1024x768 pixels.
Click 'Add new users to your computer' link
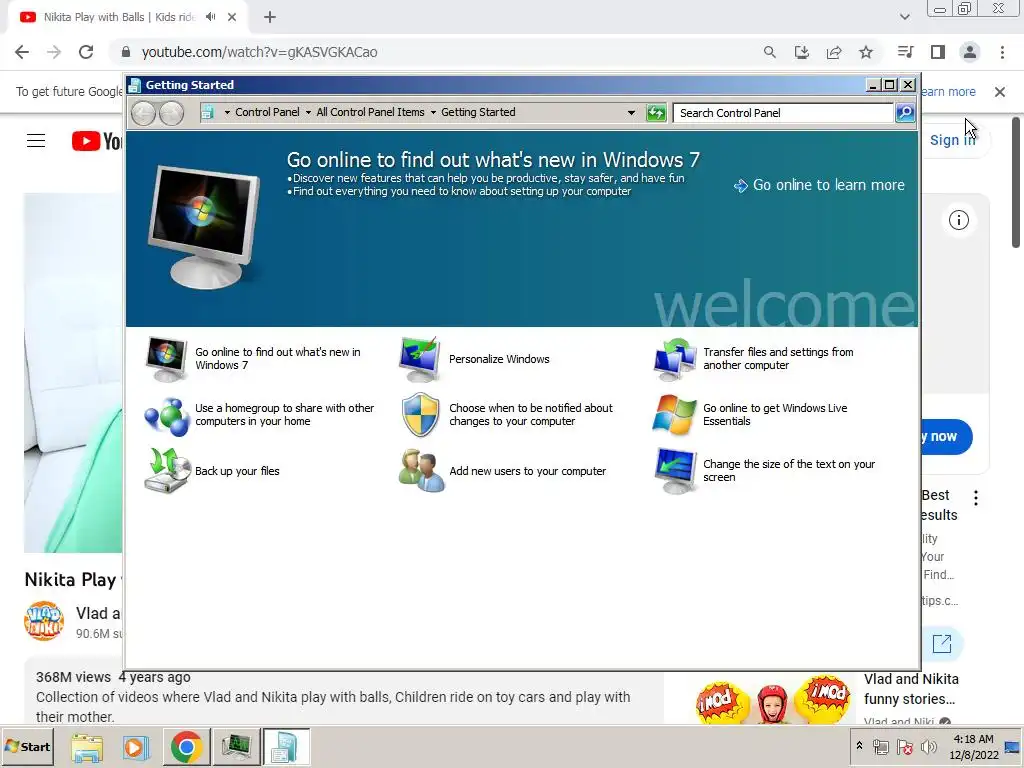tap(528, 472)
